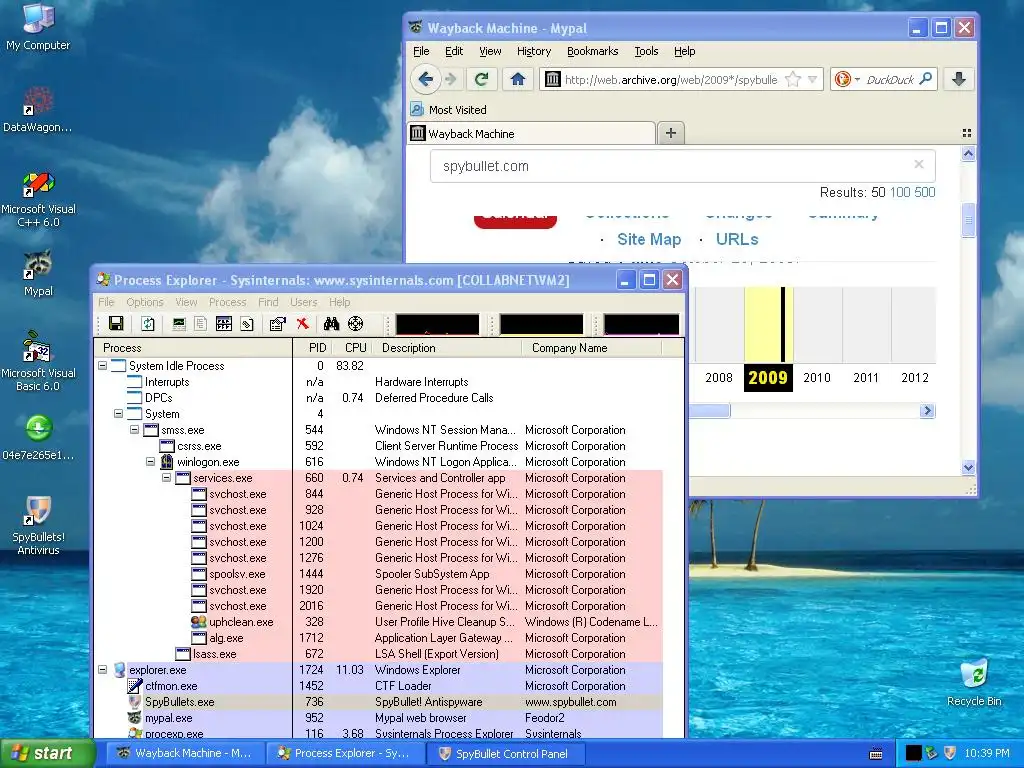Viewport: 1024px width, 768px height.
Task: Select Recycle Bin desktop icon
Action: click(x=974, y=683)
